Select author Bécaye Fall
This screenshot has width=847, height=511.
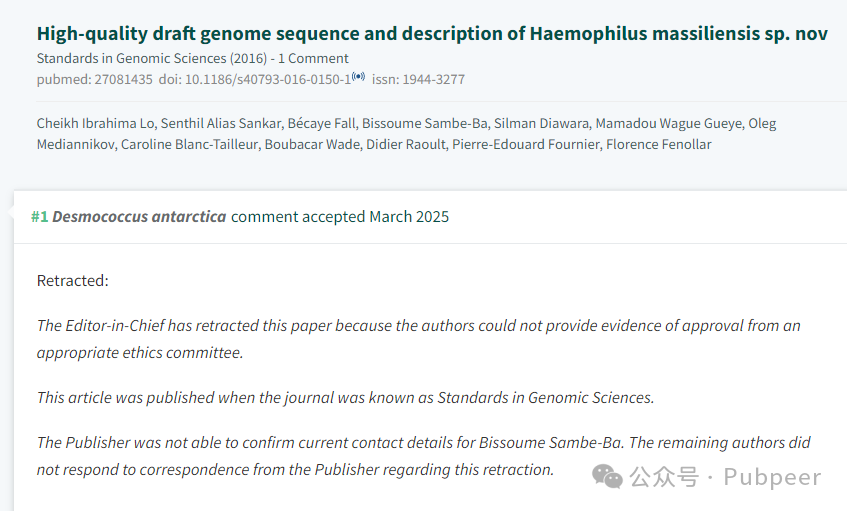coord(321,124)
